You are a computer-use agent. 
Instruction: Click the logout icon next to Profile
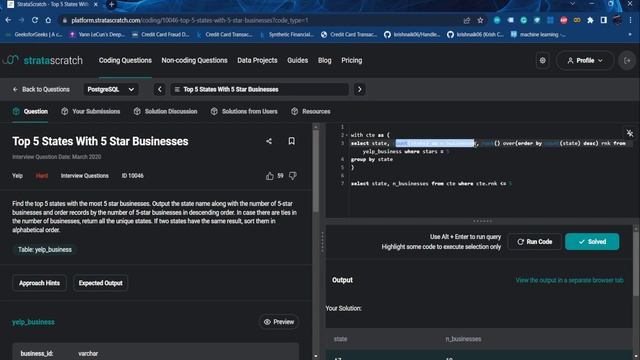coord(627,60)
